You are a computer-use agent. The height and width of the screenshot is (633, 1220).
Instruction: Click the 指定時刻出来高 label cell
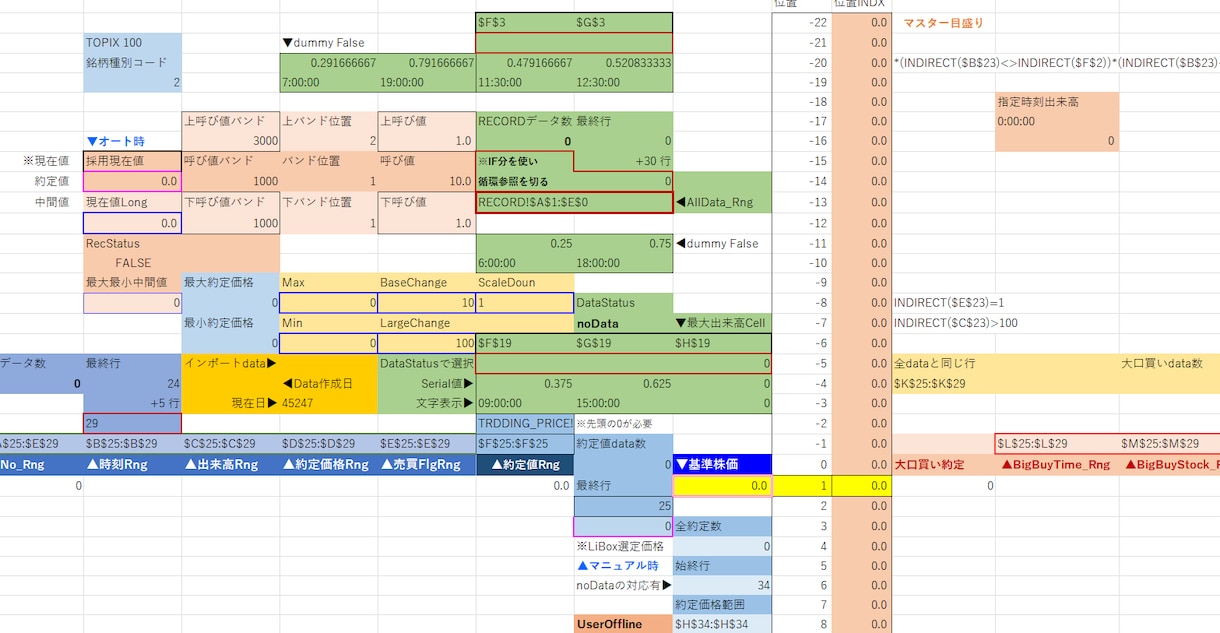point(1056,102)
